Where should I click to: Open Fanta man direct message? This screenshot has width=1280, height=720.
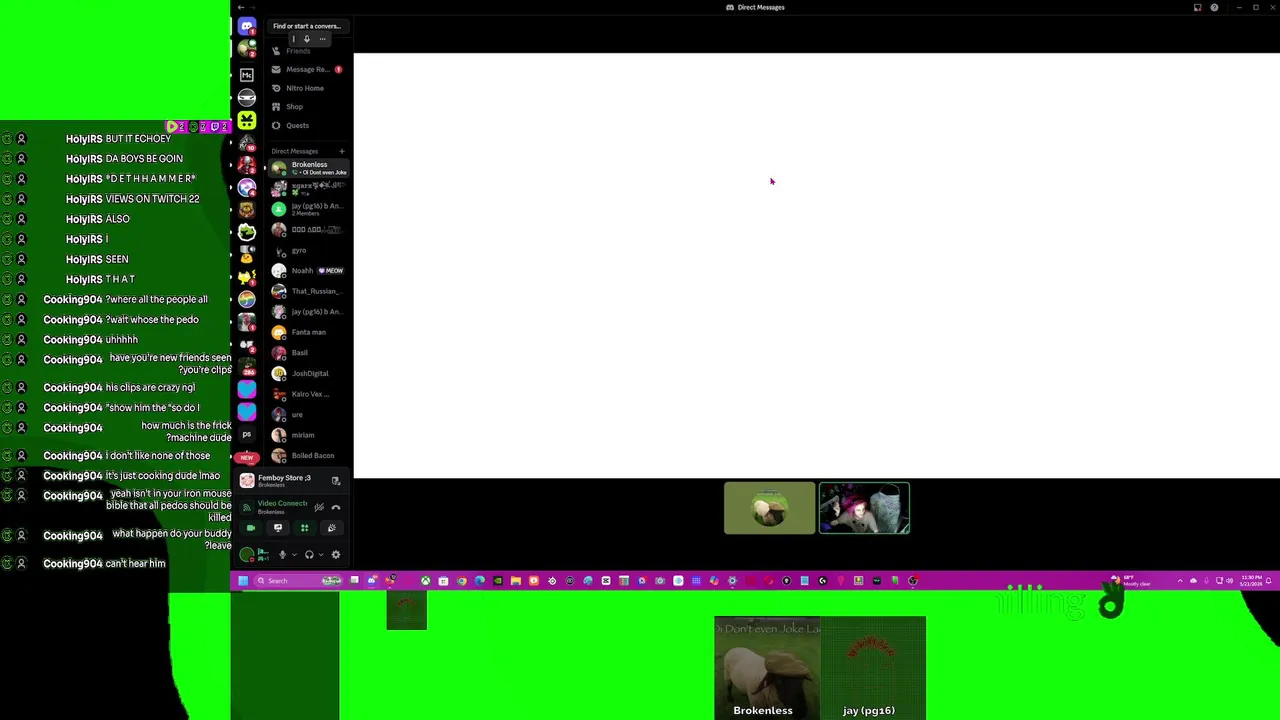pos(309,332)
